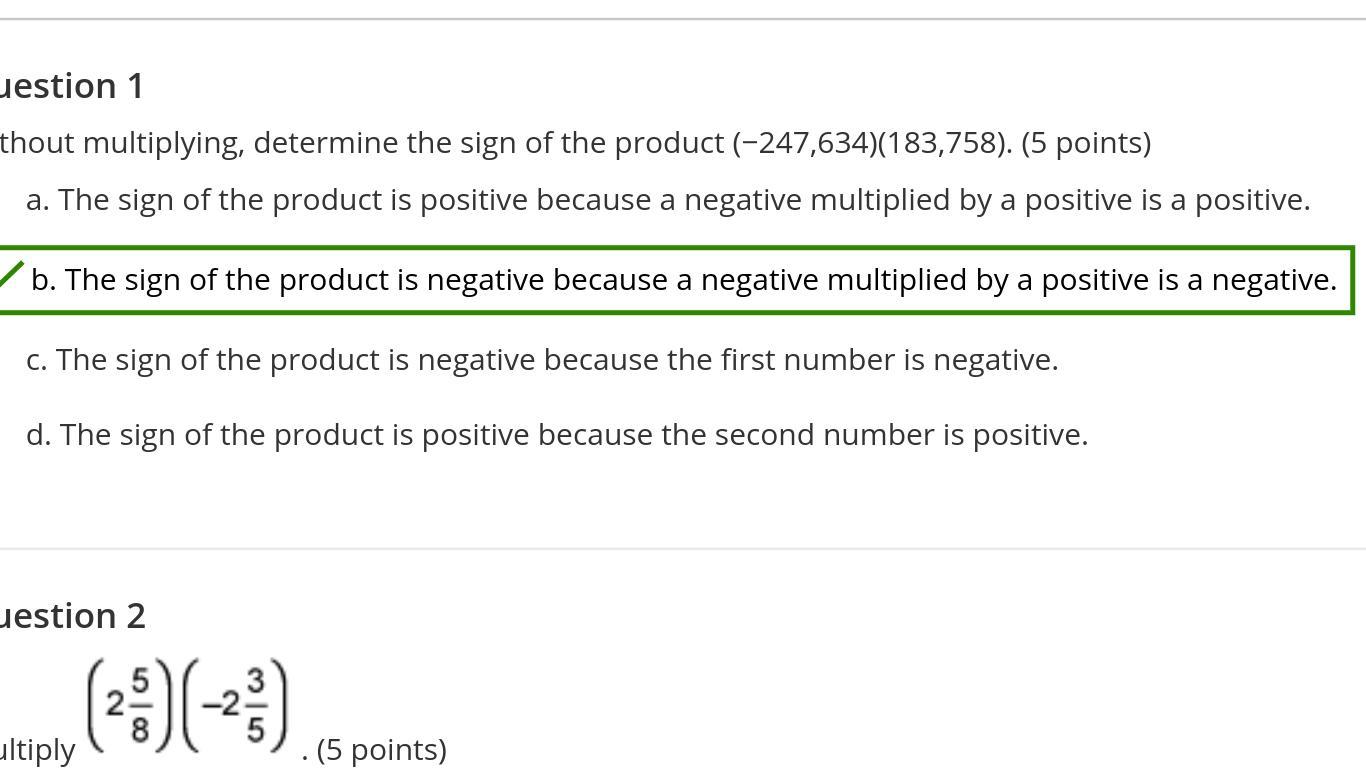
Task: Click the word "Multiply" in Question 2
Action: [38, 750]
